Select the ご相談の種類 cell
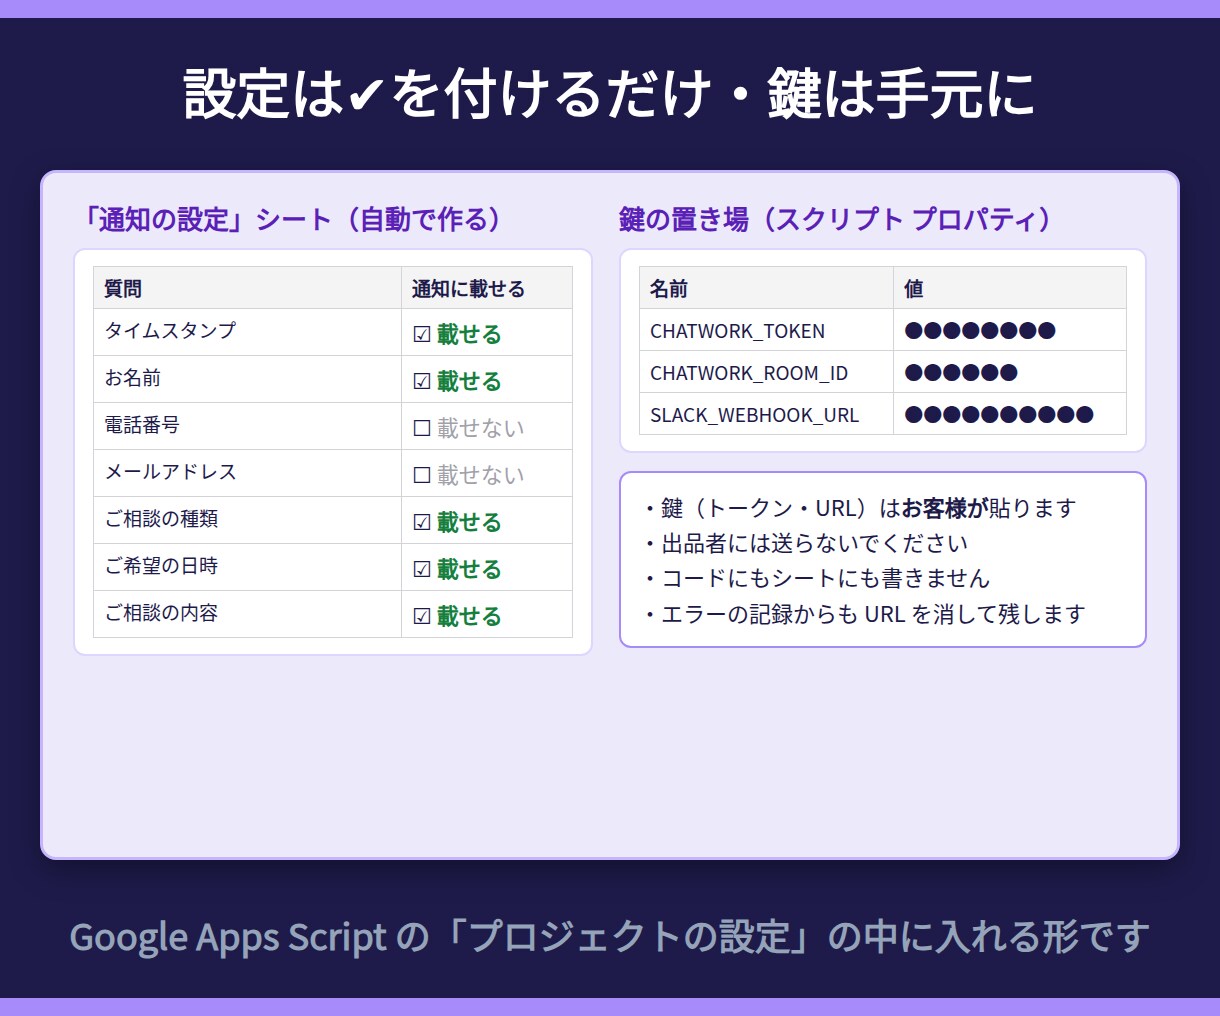 click(x=247, y=520)
